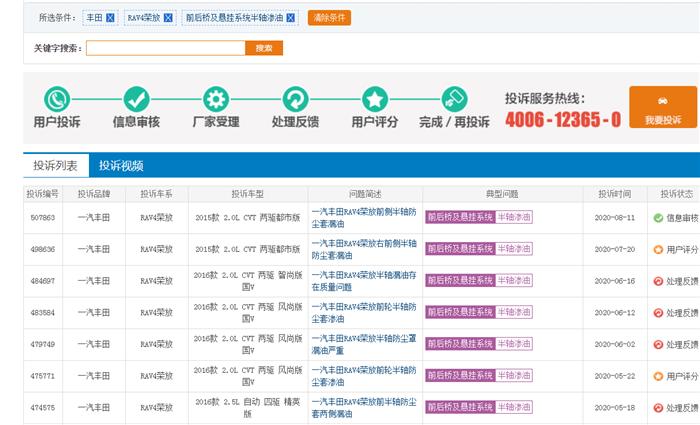Click date 2020-08-11
Image resolution: width=700 pixels, height=425 pixels.
615,218
